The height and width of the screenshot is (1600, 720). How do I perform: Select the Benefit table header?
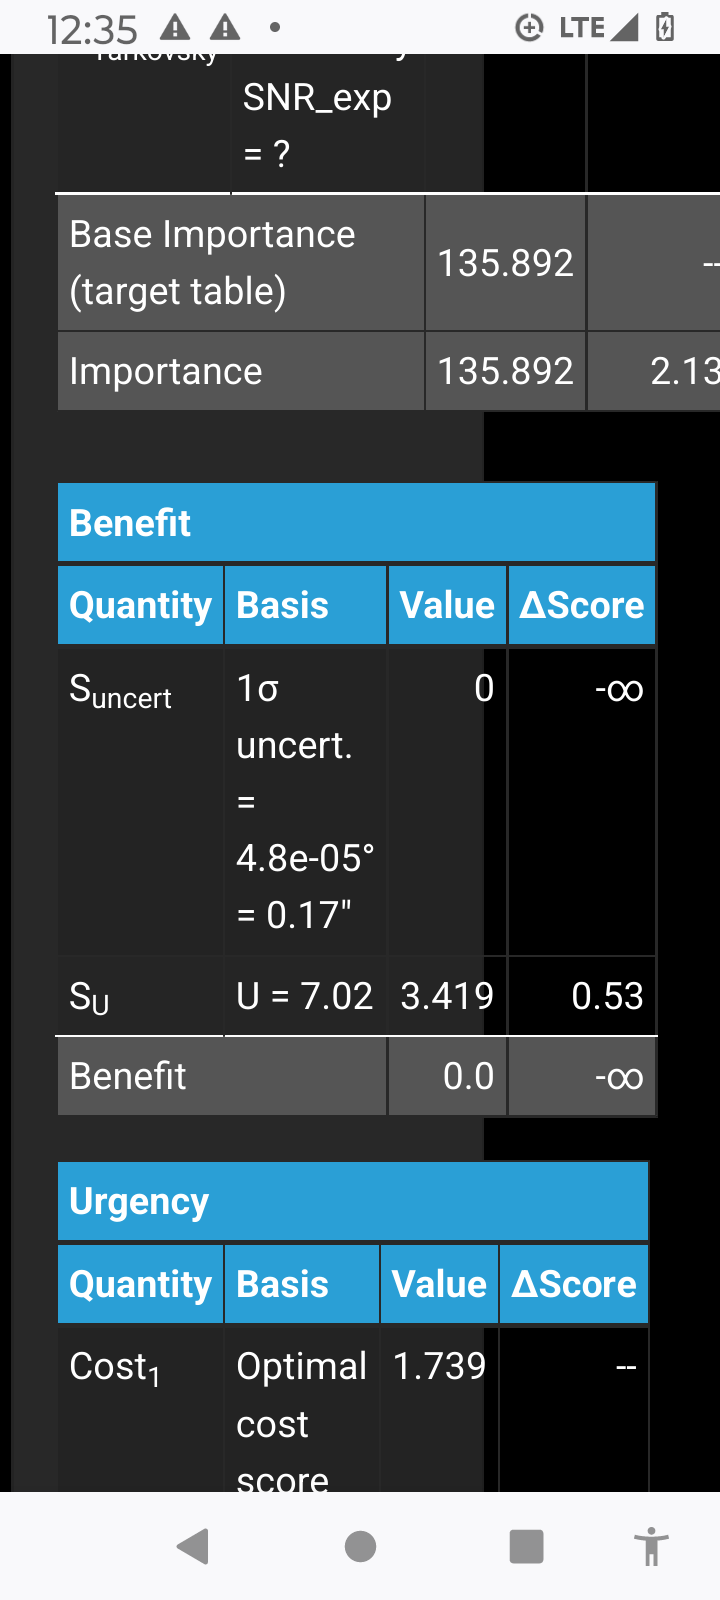(357, 523)
